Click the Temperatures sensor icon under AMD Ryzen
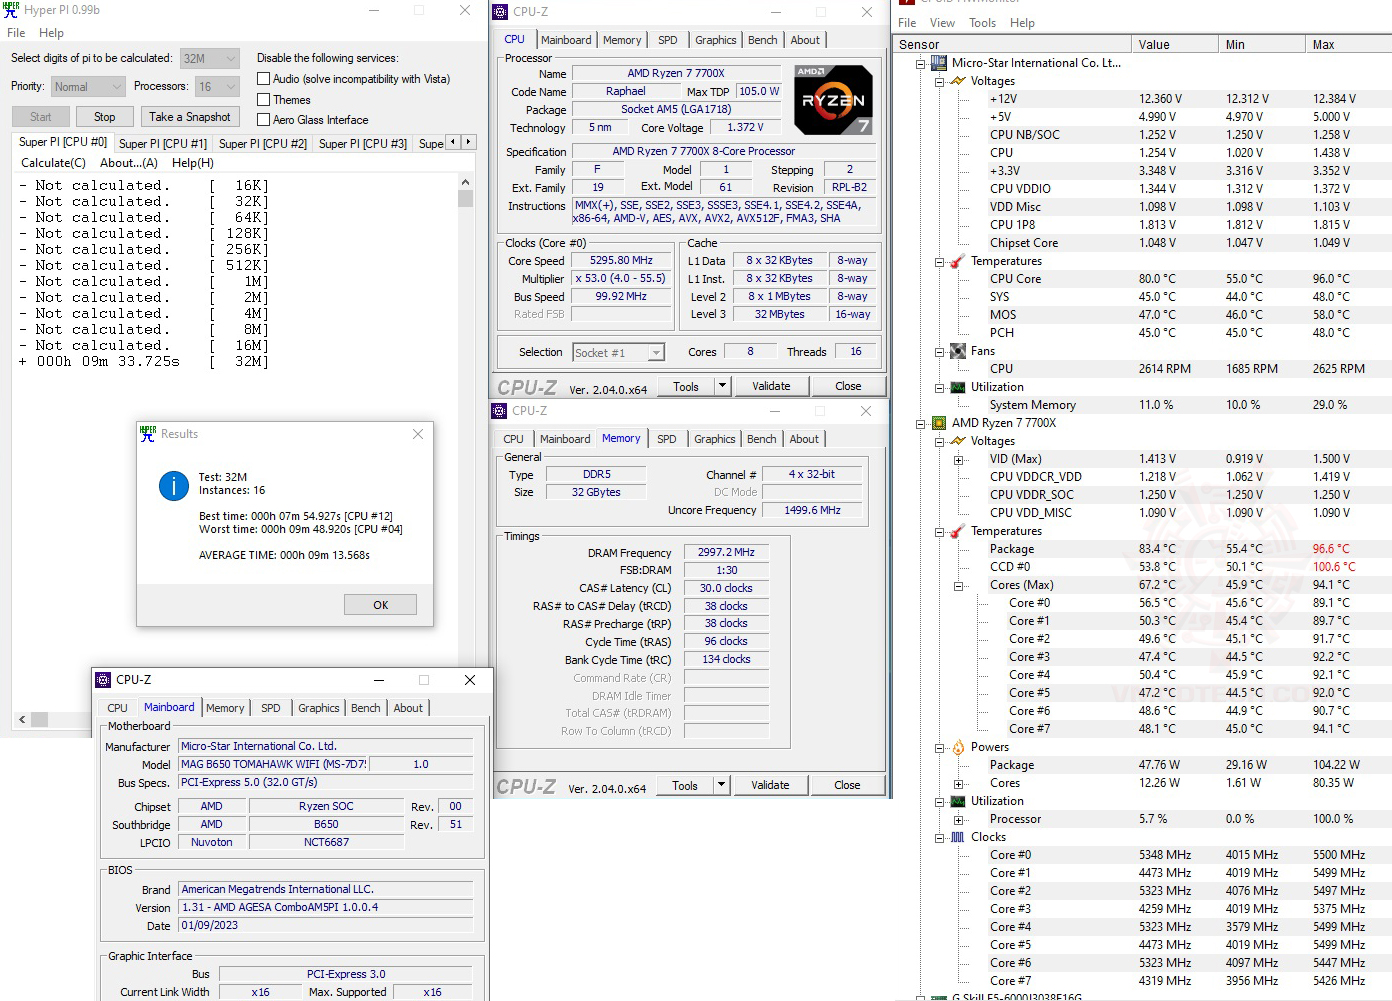The width and height of the screenshot is (1392, 1001). click(x=957, y=531)
